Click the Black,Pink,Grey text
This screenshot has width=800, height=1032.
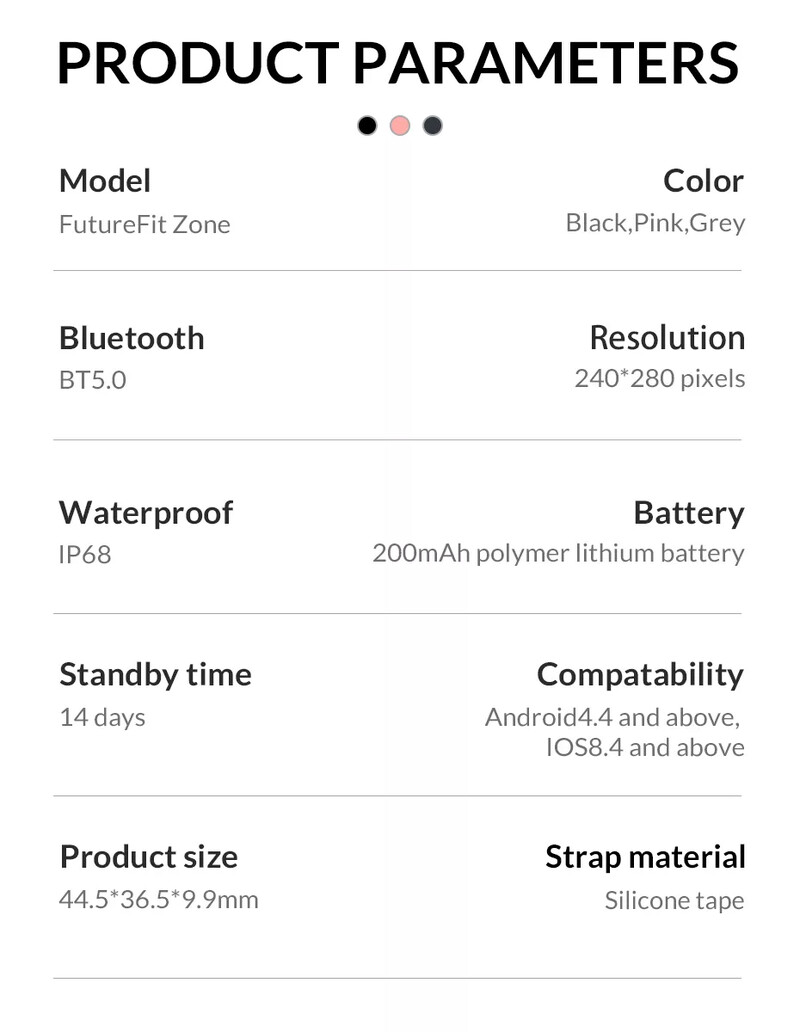pos(655,224)
